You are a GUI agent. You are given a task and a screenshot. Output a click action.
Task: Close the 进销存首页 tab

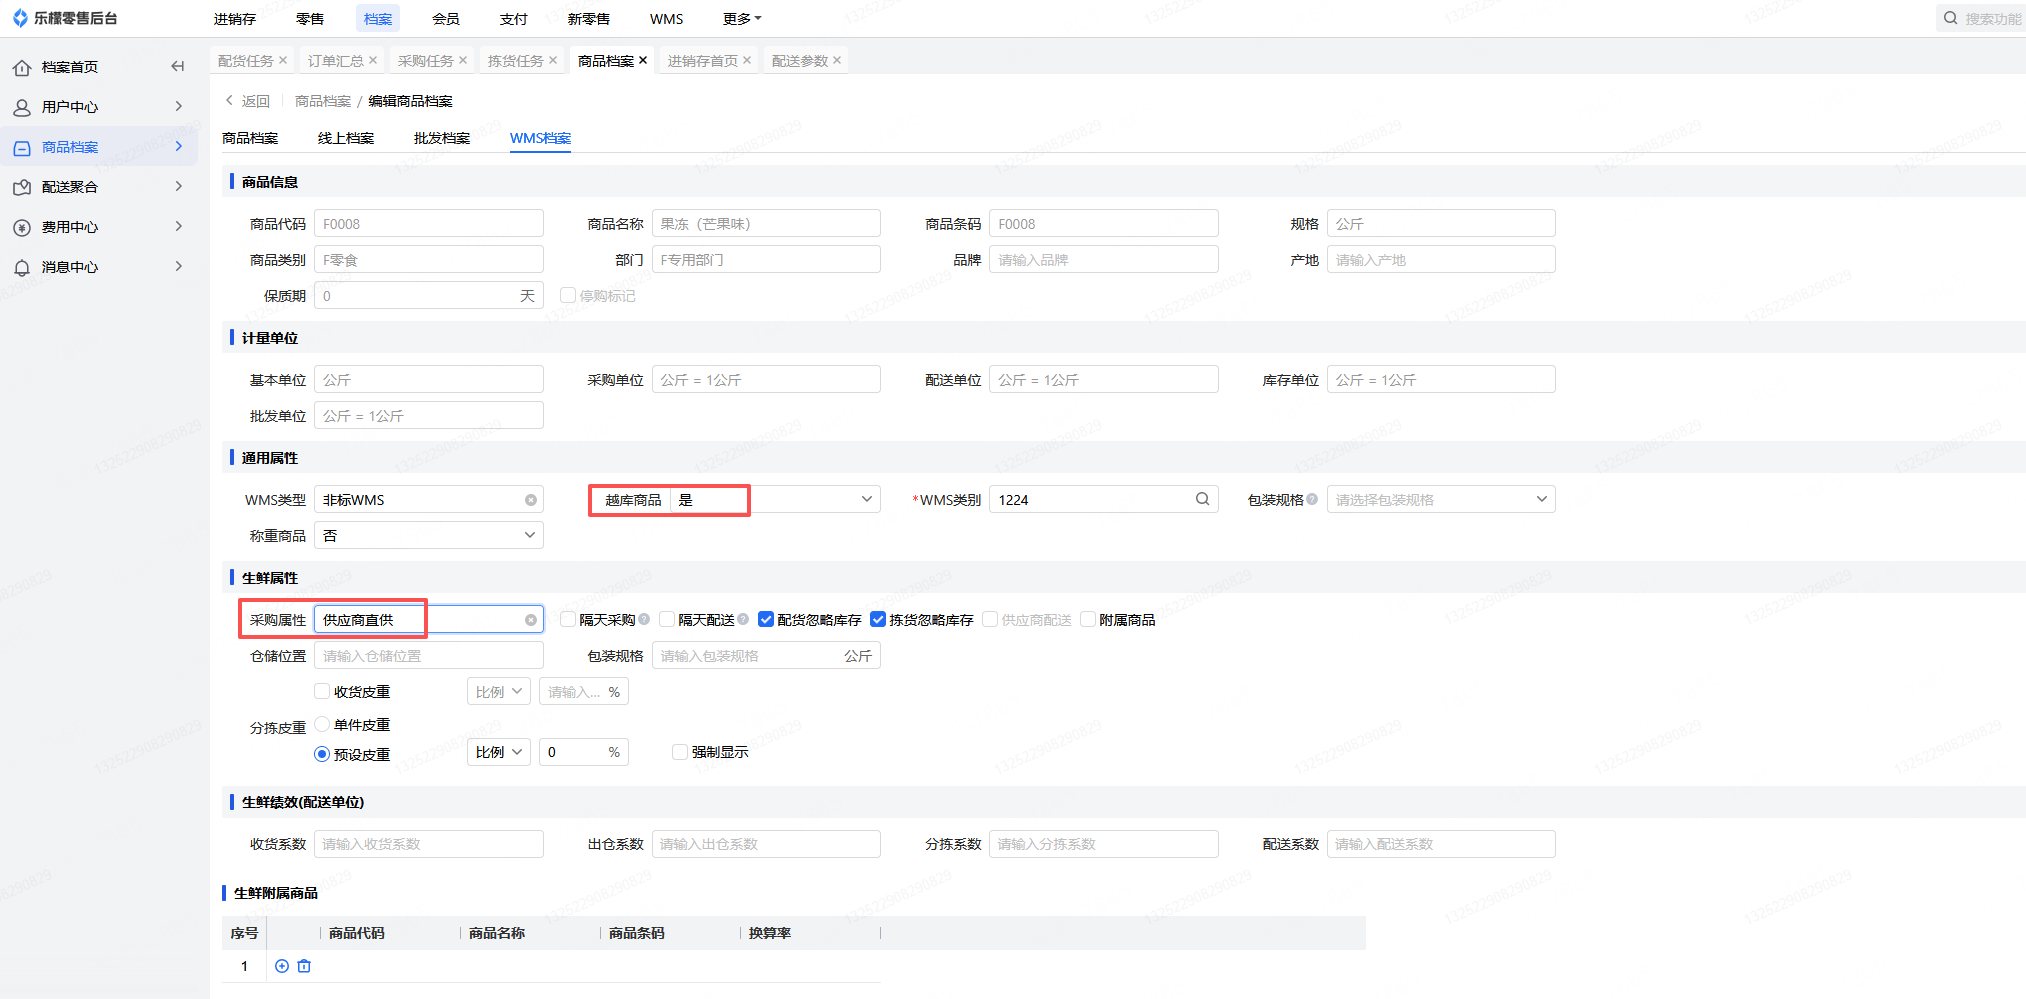(747, 60)
